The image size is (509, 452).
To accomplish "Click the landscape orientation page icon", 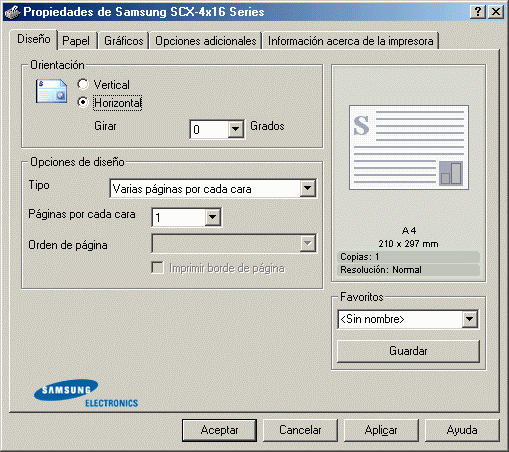I will [52, 91].
